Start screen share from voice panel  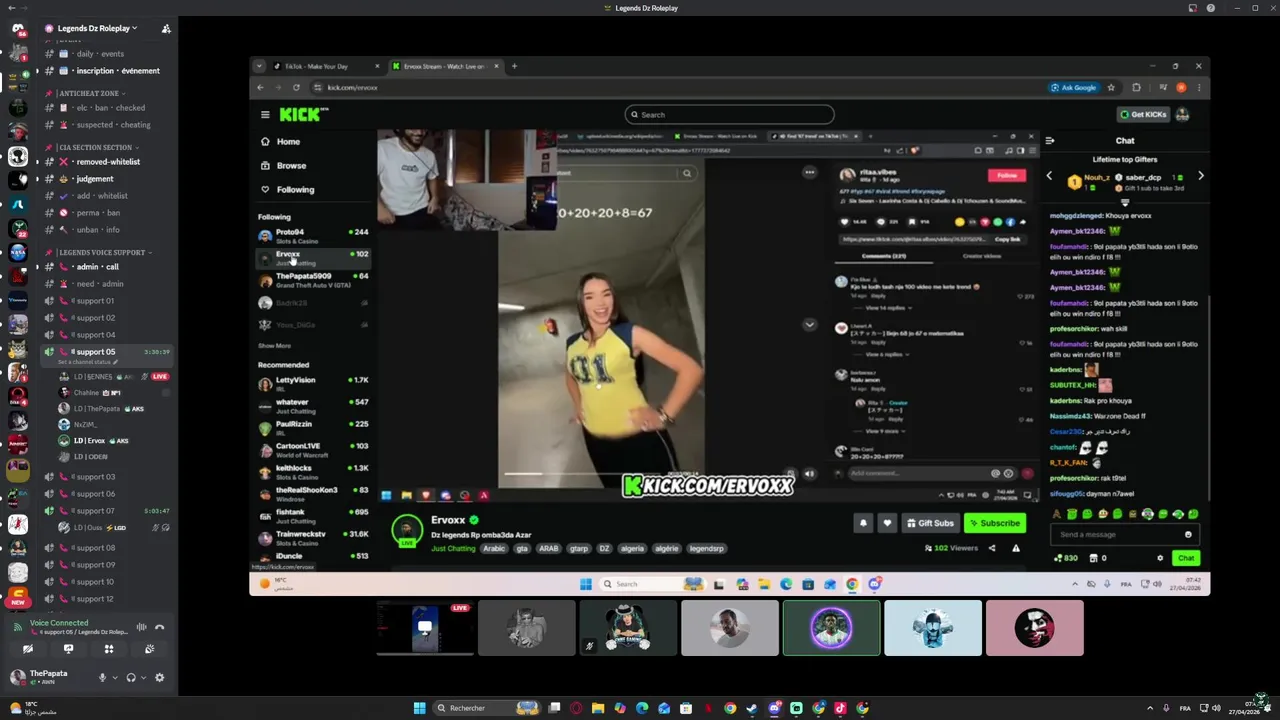[68, 649]
